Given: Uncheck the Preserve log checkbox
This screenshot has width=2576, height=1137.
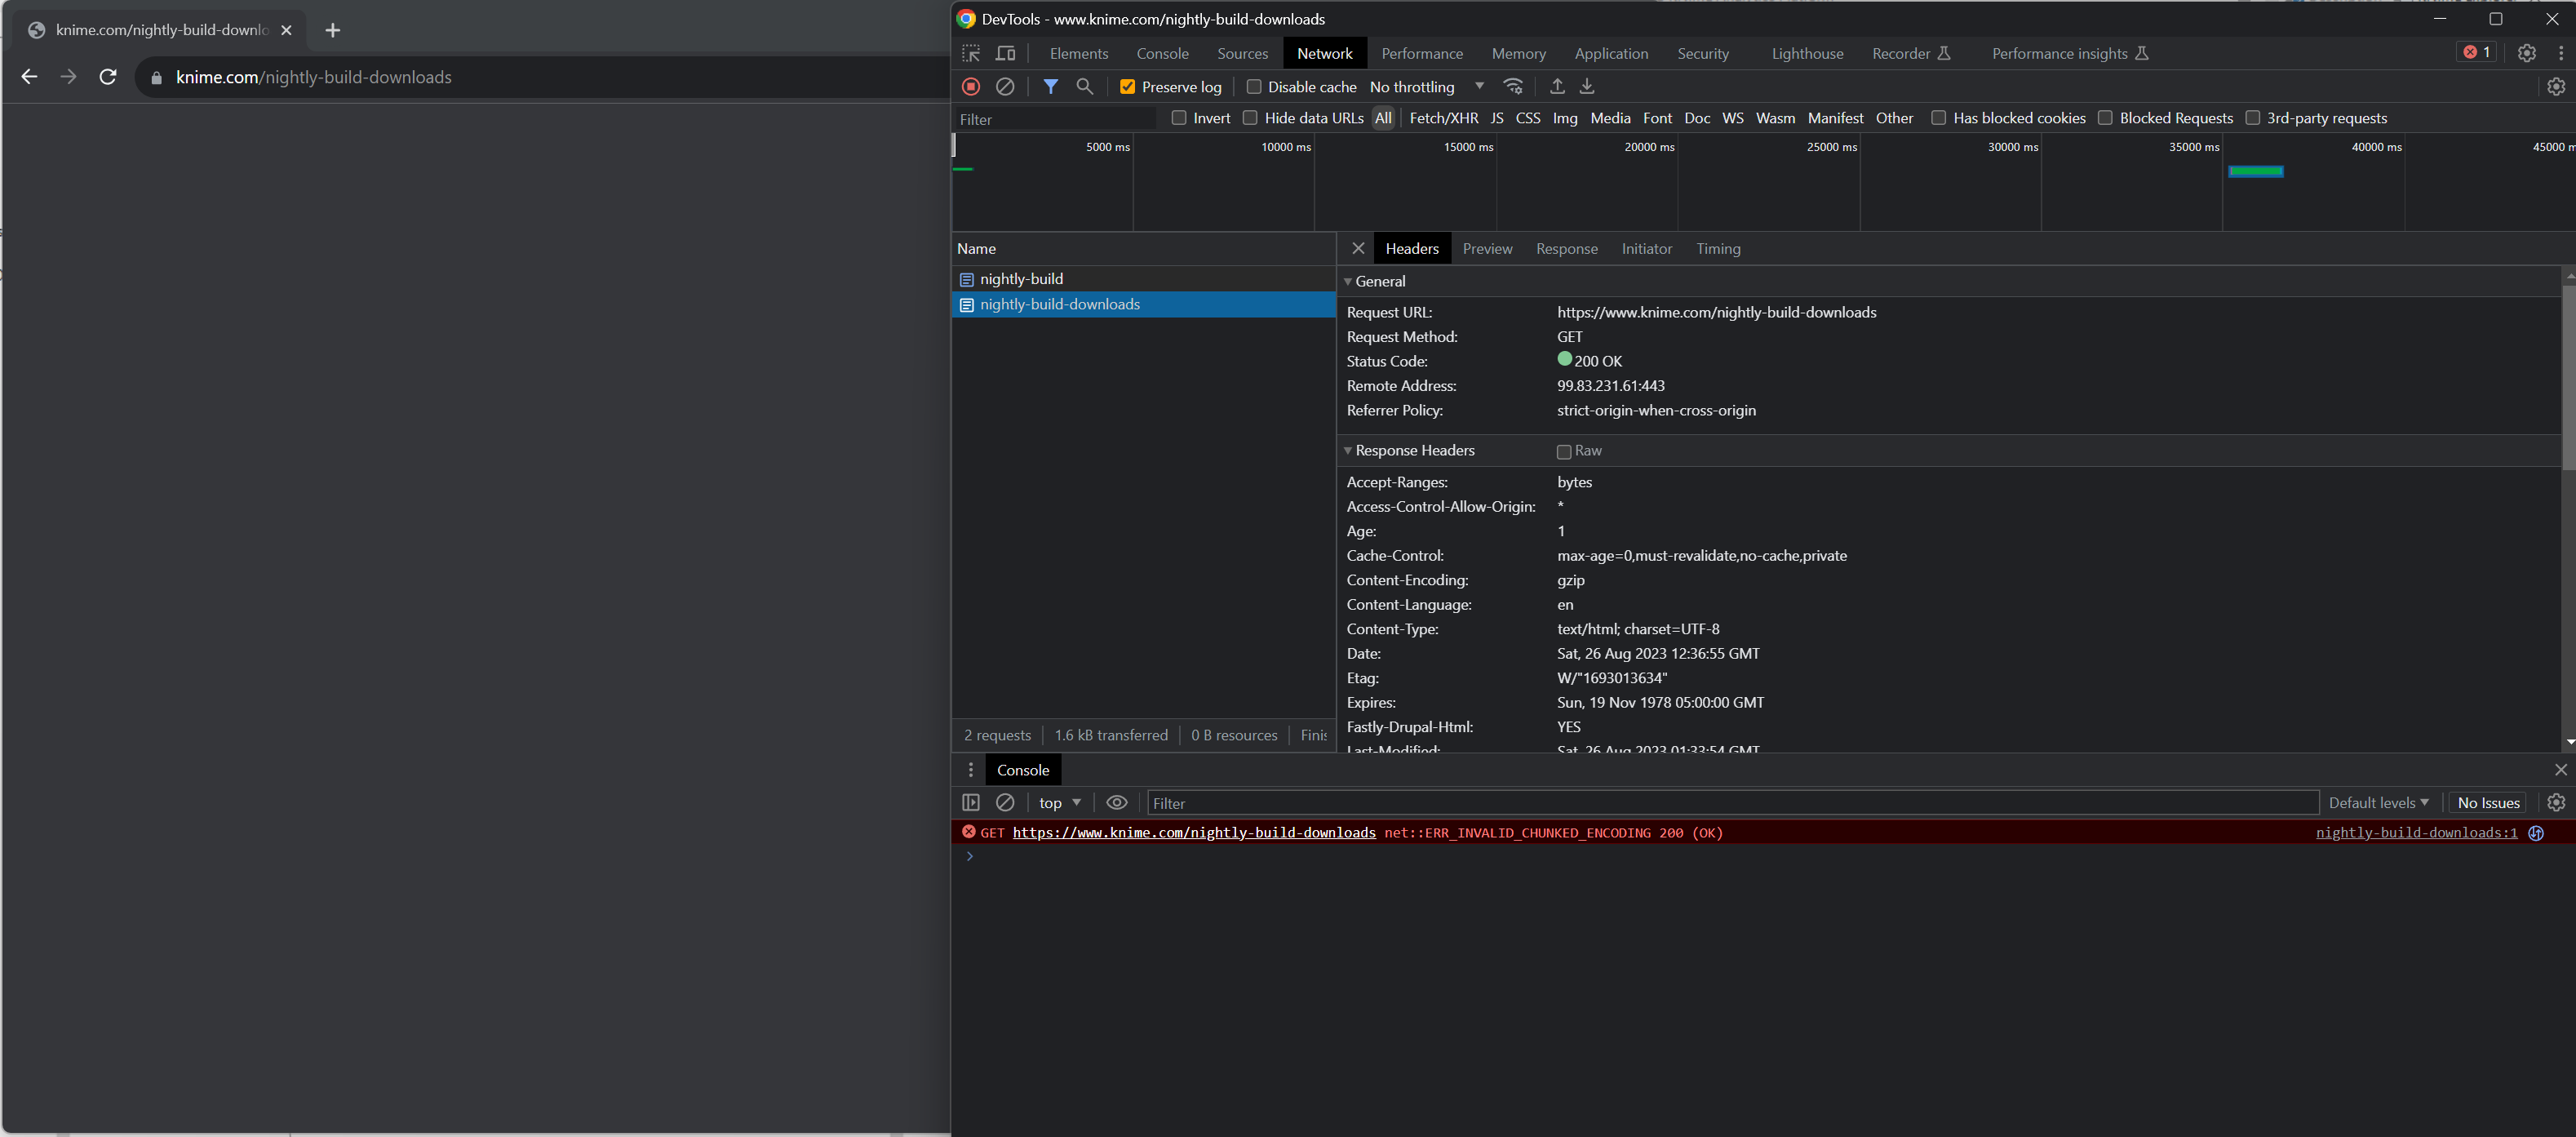Looking at the screenshot, I should coord(1127,87).
